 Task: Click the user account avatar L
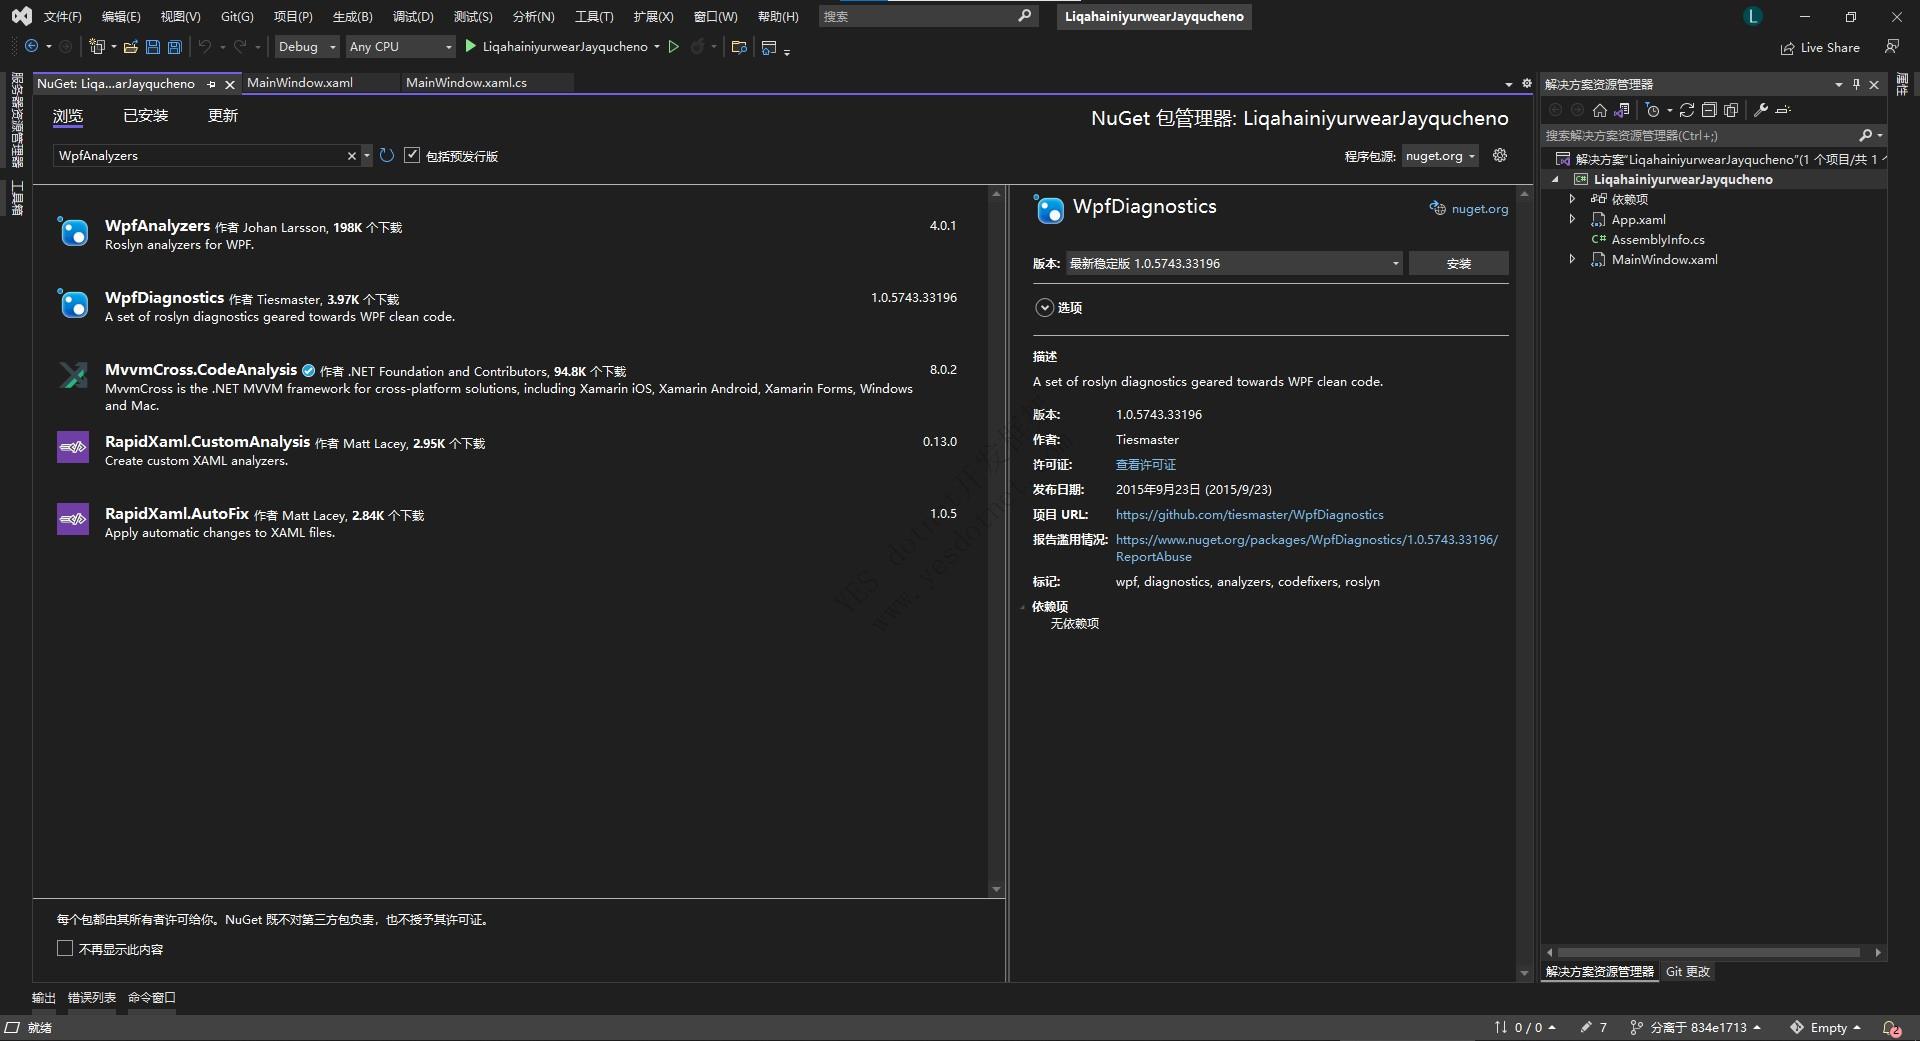click(x=1752, y=16)
